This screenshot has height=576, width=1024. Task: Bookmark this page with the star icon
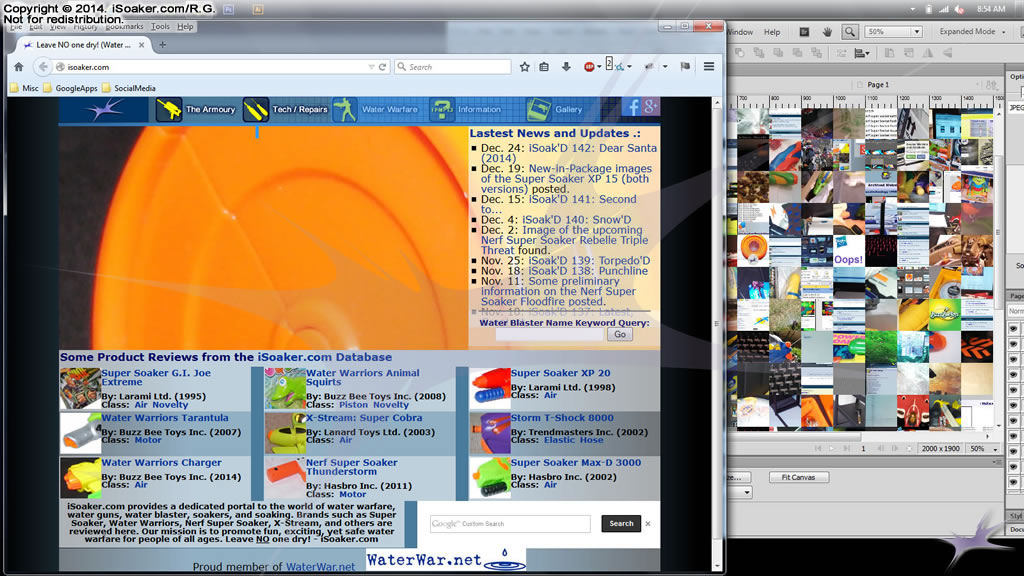click(524, 67)
